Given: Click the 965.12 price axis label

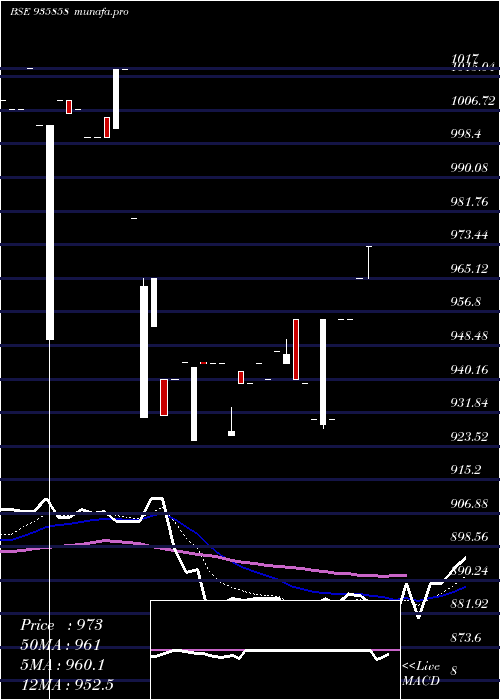Looking at the screenshot, I should coord(470,269).
